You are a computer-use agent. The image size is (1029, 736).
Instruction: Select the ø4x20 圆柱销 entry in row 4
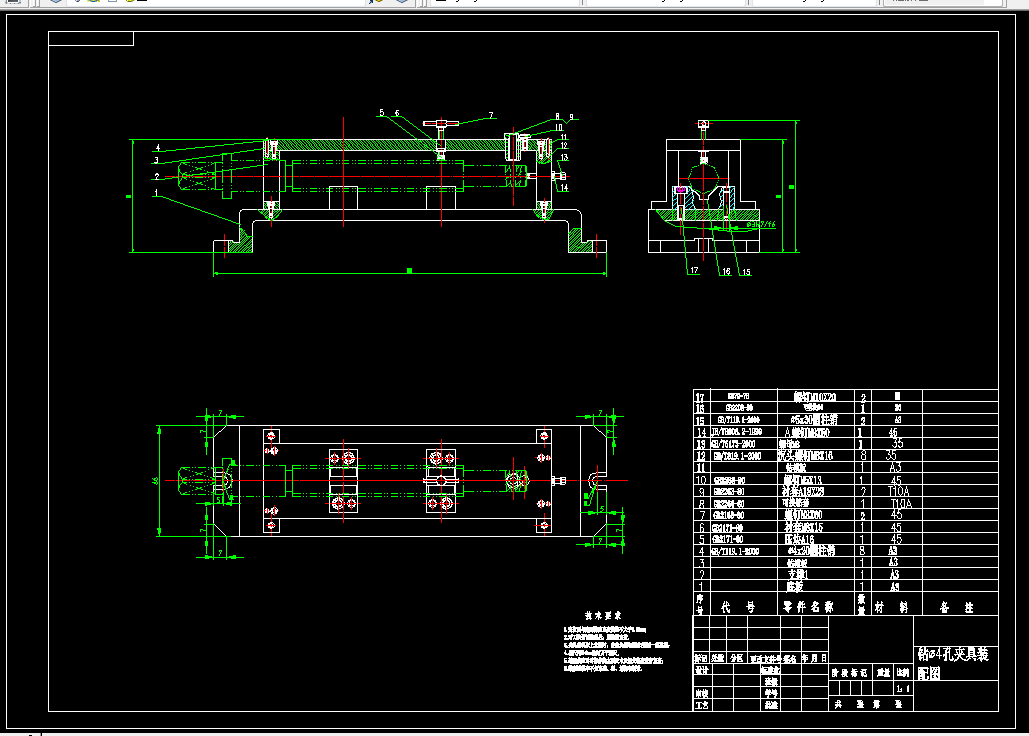[811, 551]
